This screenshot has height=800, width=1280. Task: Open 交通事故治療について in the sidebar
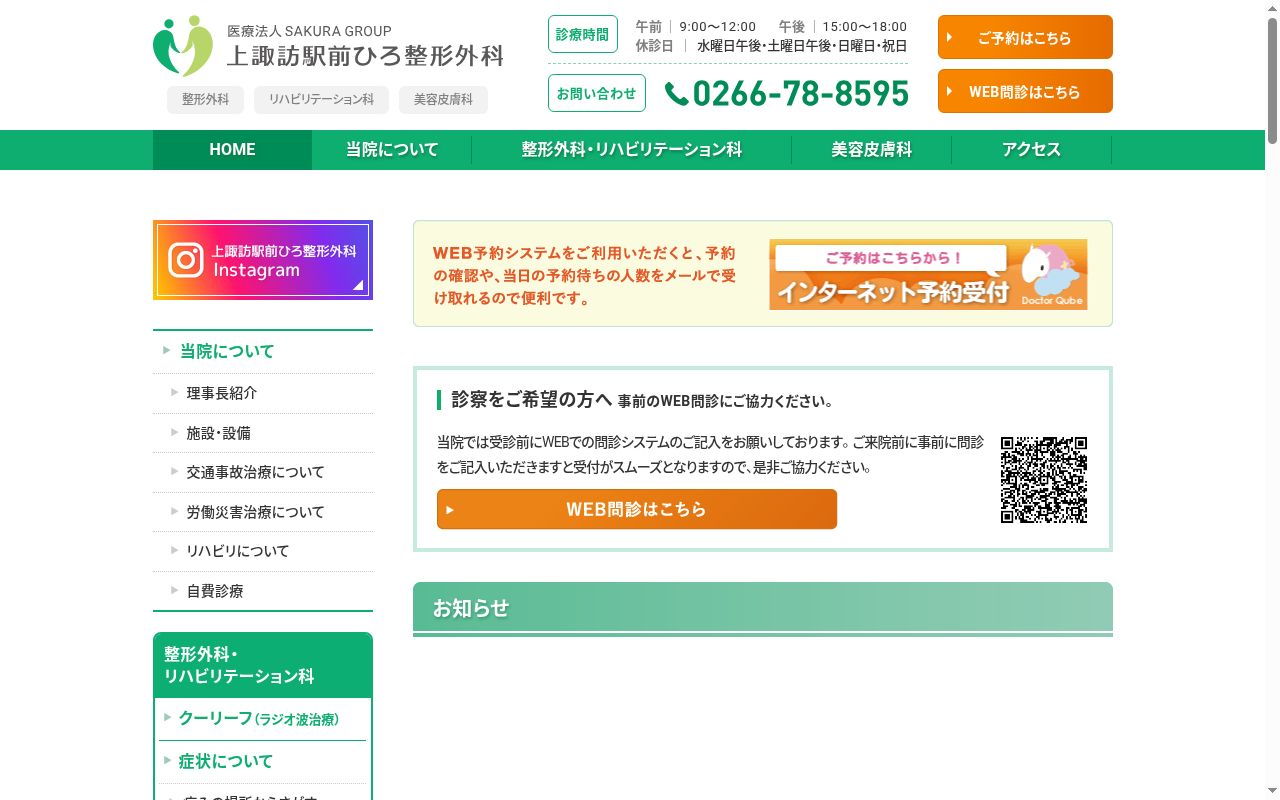263,472
